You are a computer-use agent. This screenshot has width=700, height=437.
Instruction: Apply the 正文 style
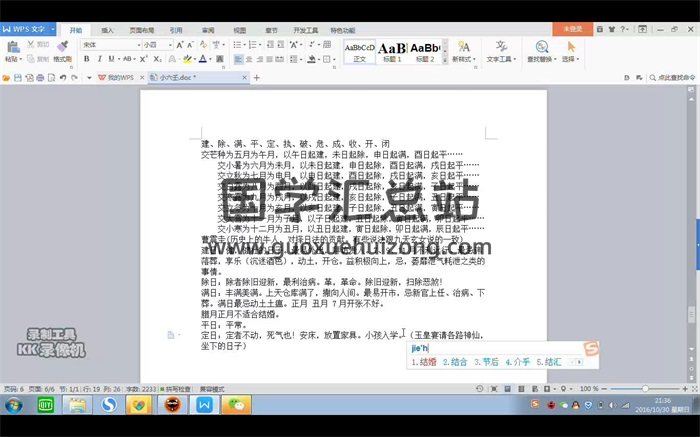coord(360,52)
